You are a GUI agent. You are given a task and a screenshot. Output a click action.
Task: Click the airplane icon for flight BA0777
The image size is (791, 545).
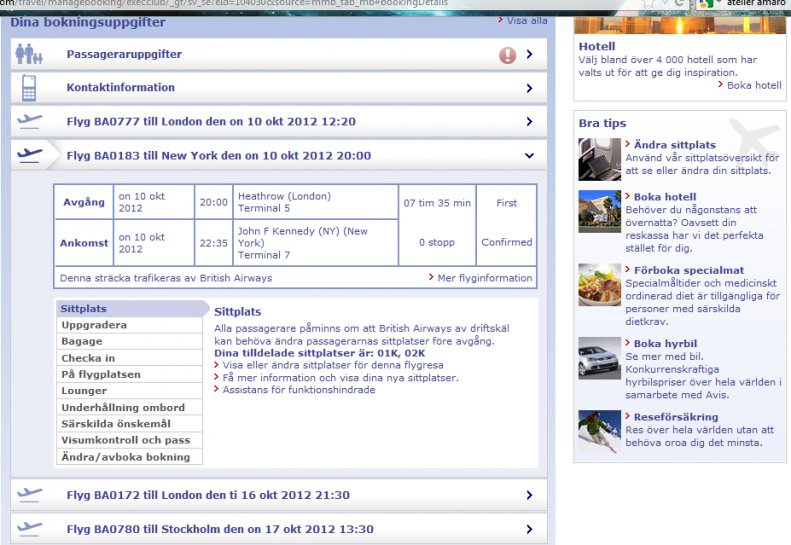click(x=30, y=122)
